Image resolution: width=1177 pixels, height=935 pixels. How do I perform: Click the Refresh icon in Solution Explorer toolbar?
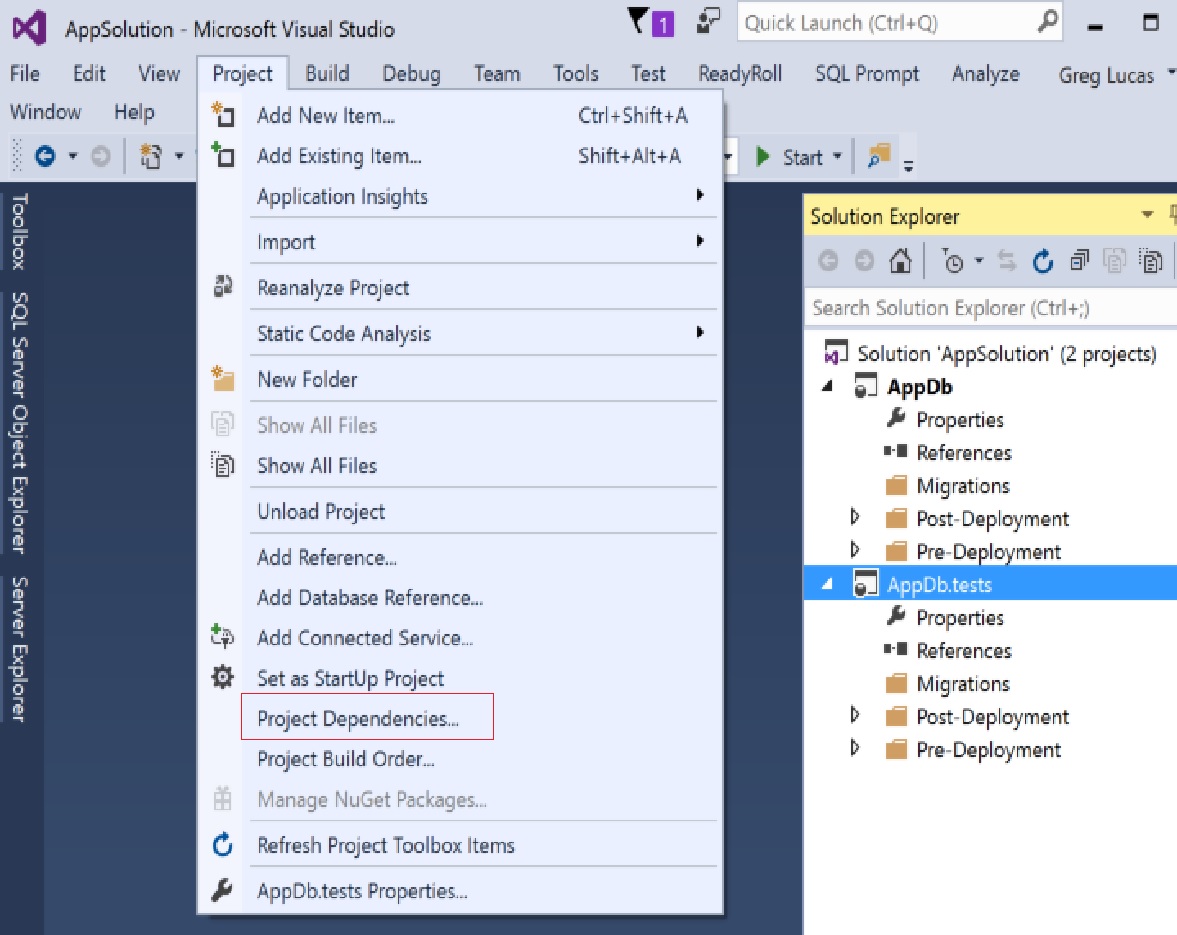[1043, 262]
